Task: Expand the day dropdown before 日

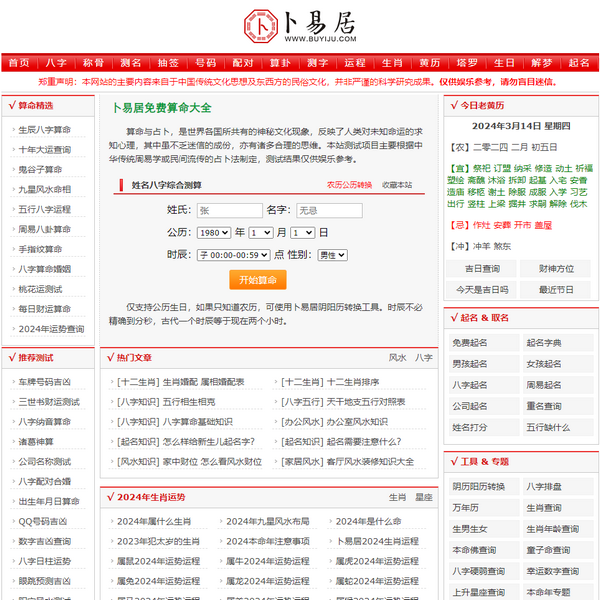Action: click(301, 232)
